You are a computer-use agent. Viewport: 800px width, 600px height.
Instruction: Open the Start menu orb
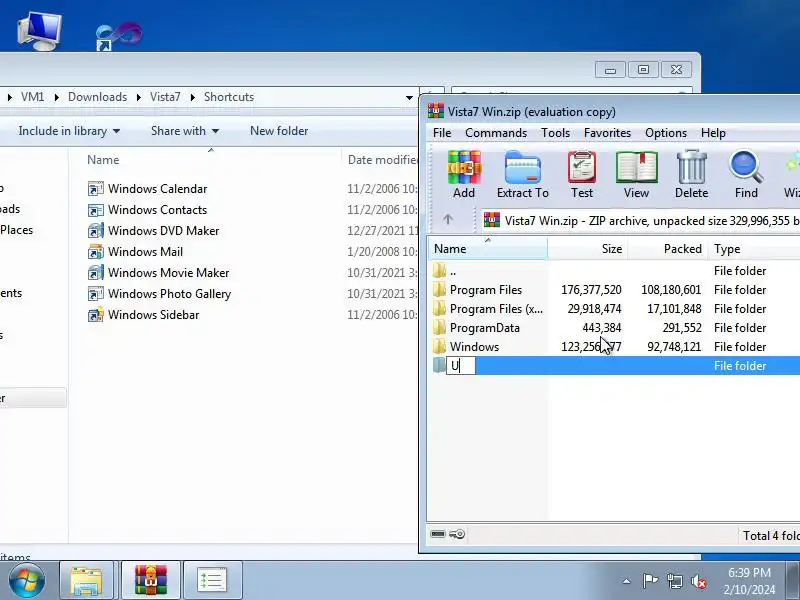coord(26,581)
